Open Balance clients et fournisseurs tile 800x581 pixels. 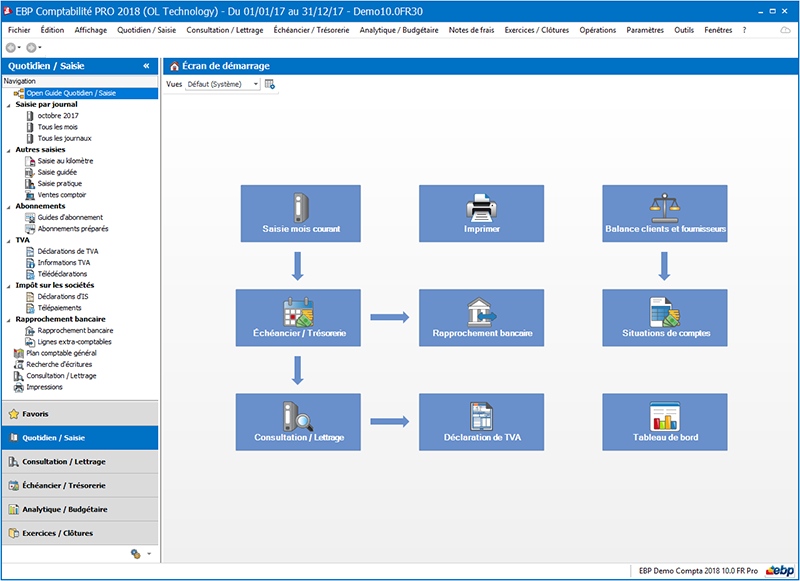point(665,213)
